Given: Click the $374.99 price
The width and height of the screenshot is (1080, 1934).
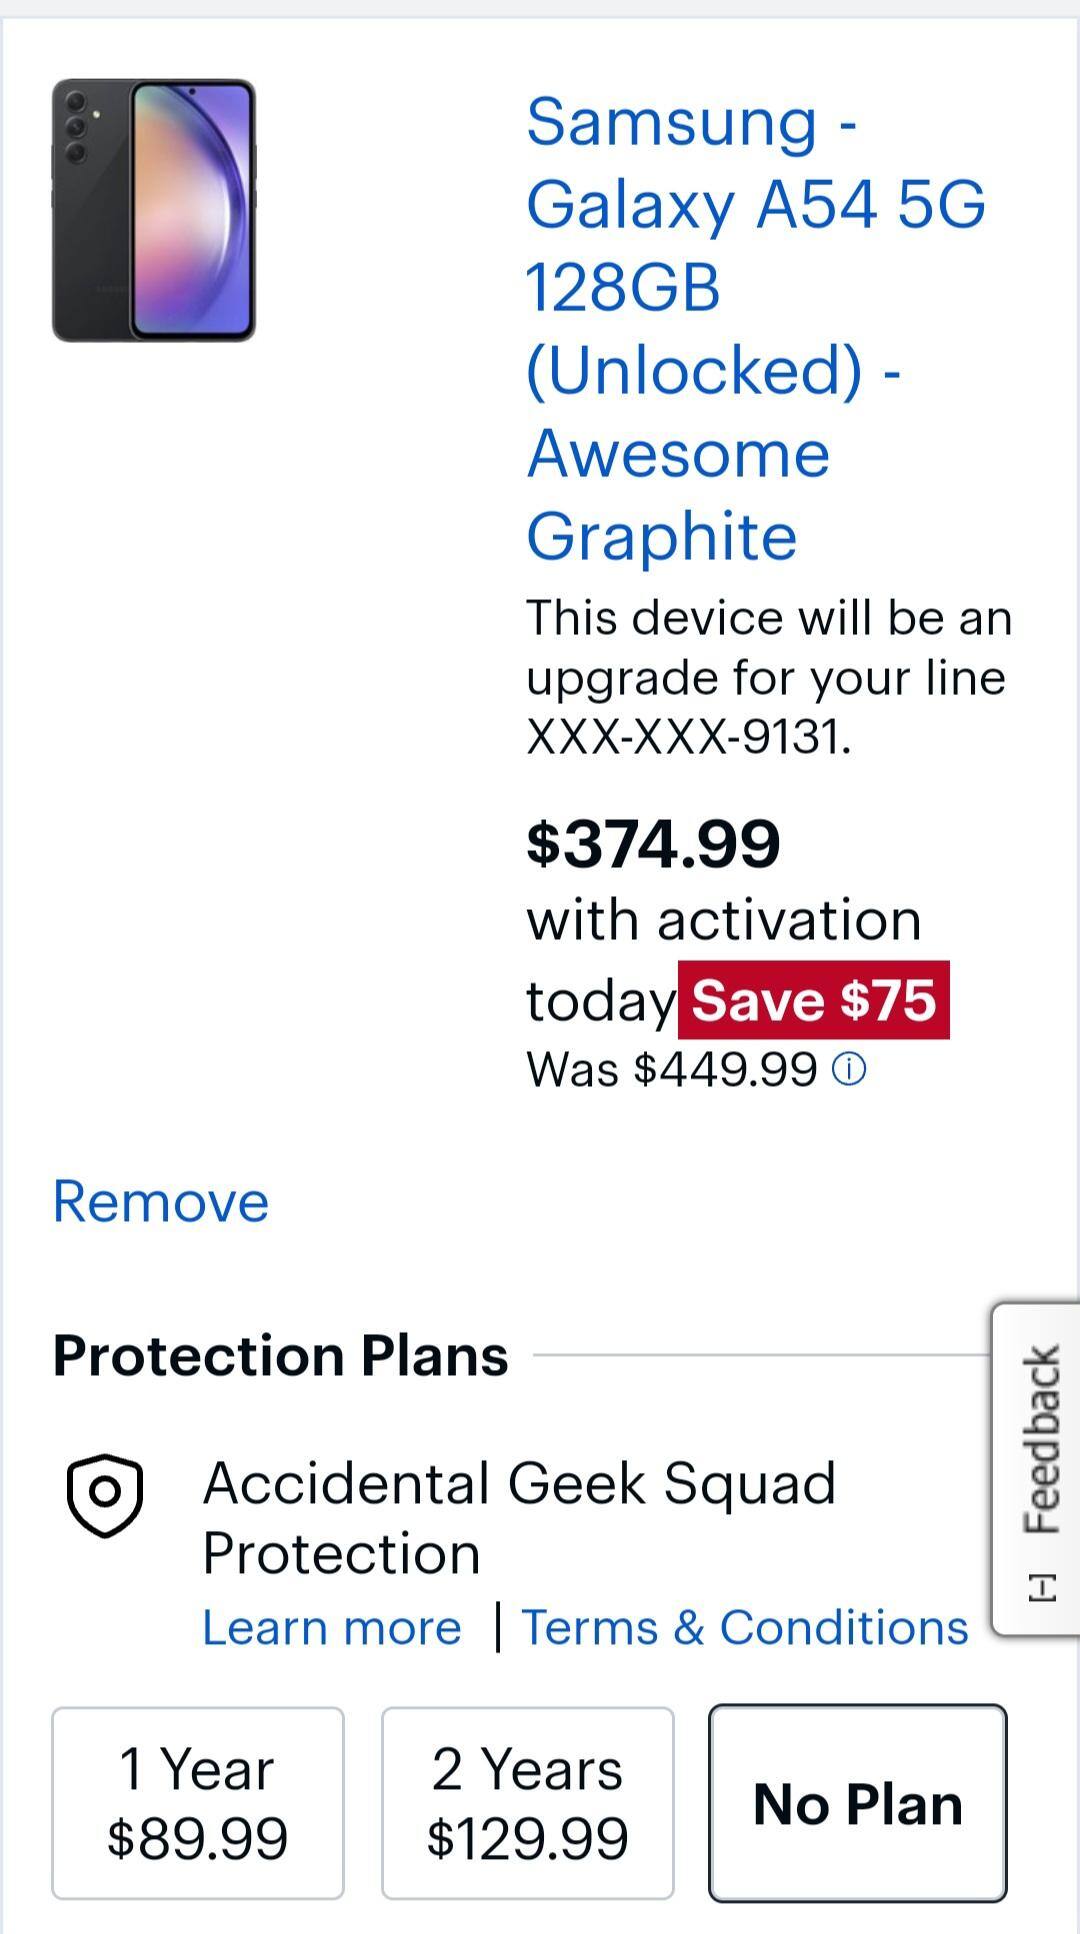Looking at the screenshot, I should click(x=653, y=843).
